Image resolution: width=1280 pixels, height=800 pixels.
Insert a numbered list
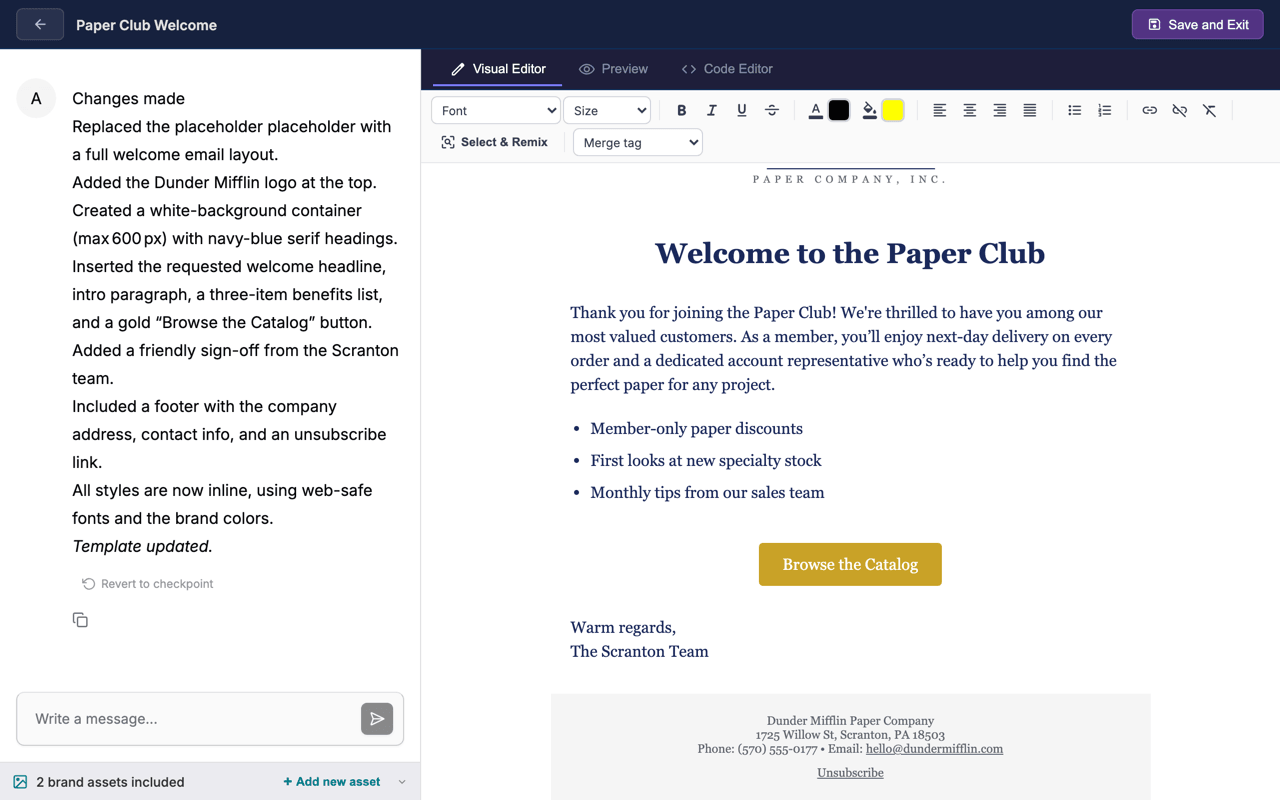1104,111
